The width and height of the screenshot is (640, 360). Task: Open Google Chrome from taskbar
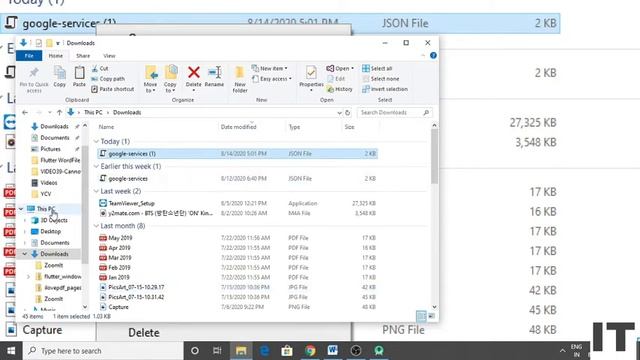[310, 351]
